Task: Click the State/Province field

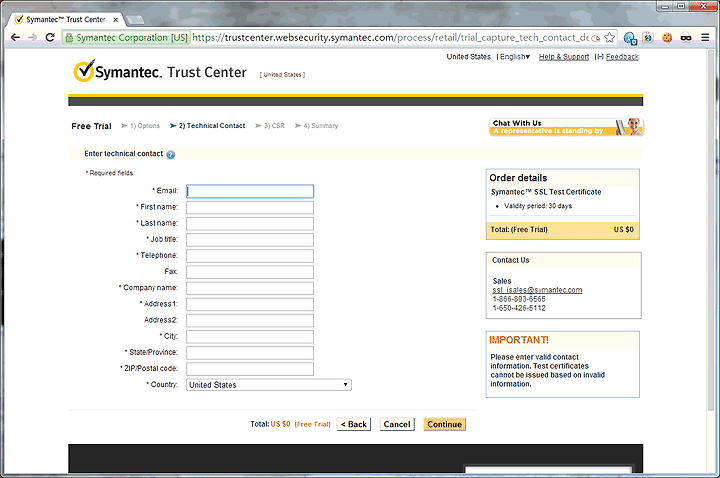Action: [250, 353]
